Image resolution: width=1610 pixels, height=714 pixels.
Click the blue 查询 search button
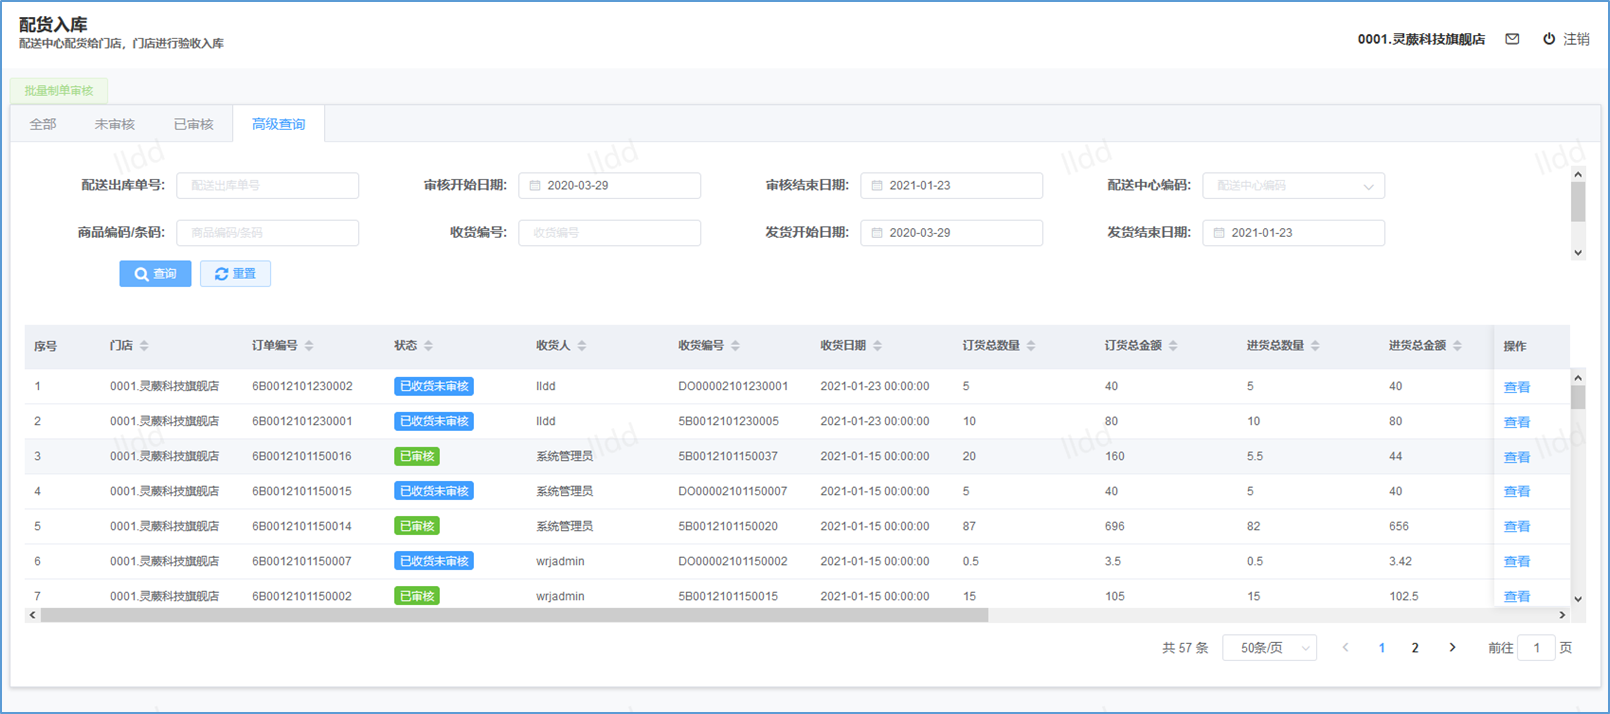155,274
